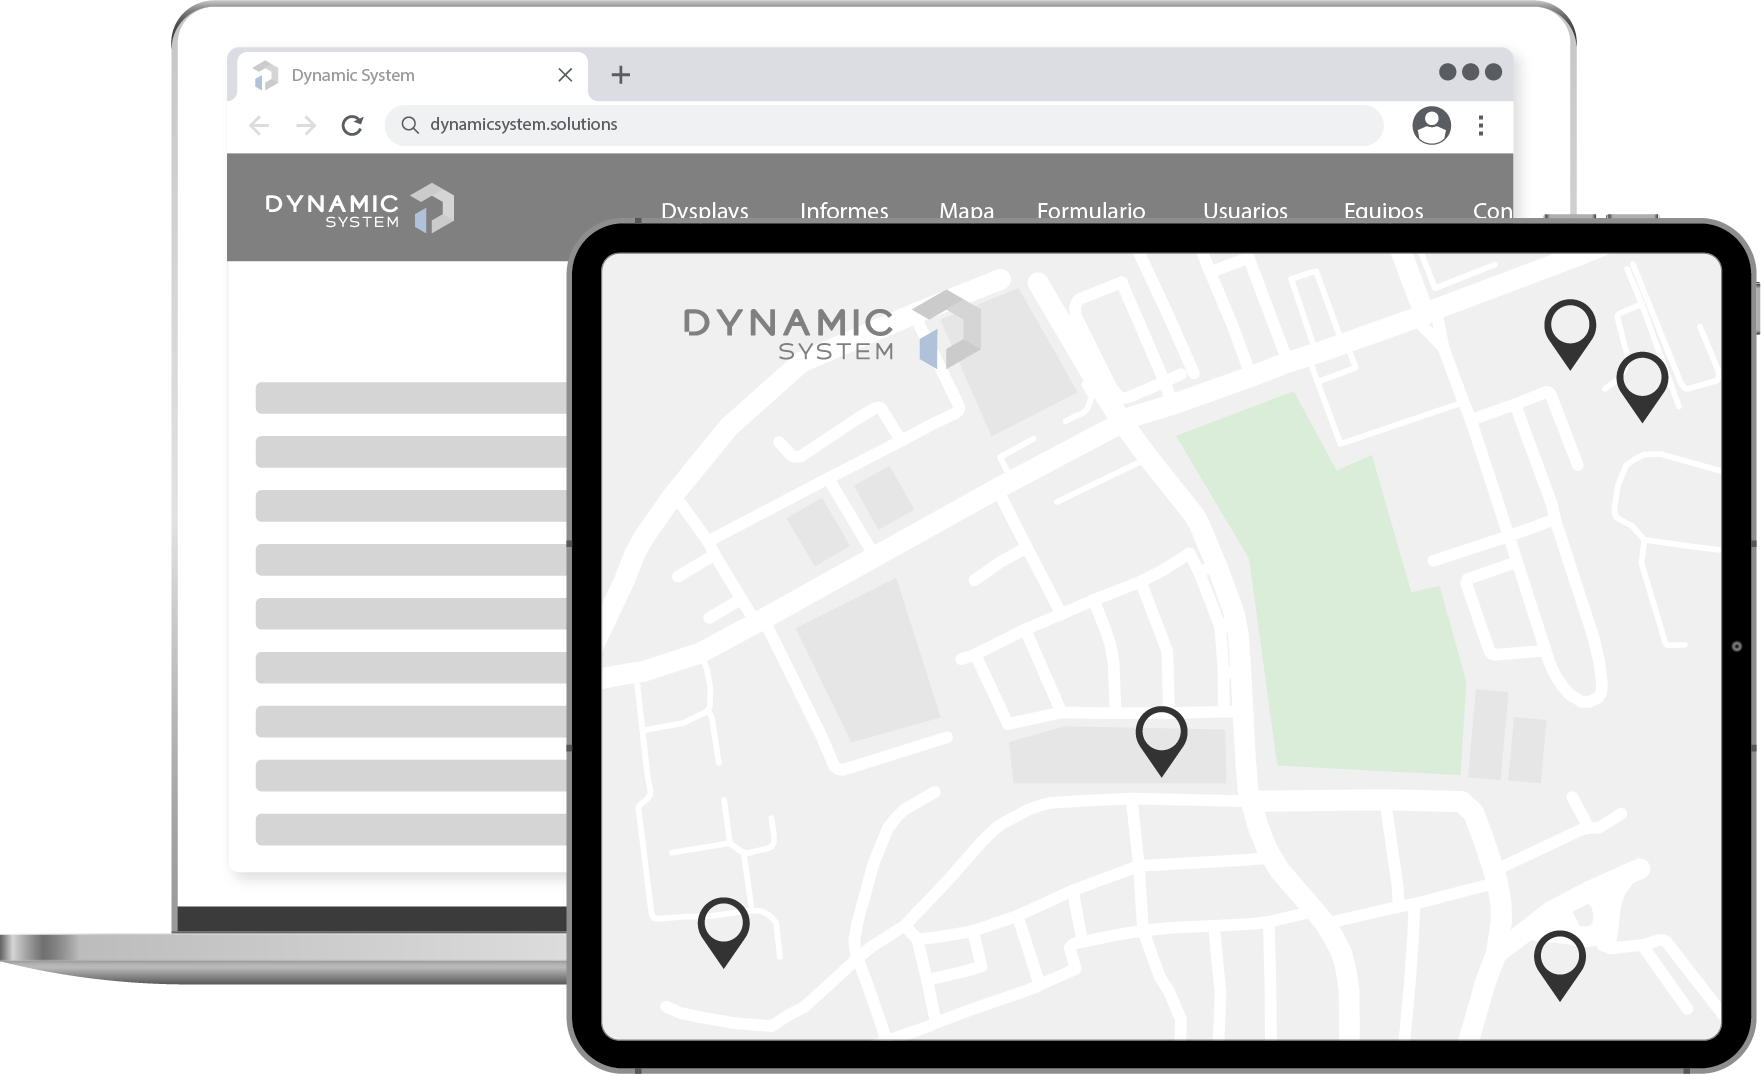Click the browser back arrow
The image size is (1761, 1074).
259,125
